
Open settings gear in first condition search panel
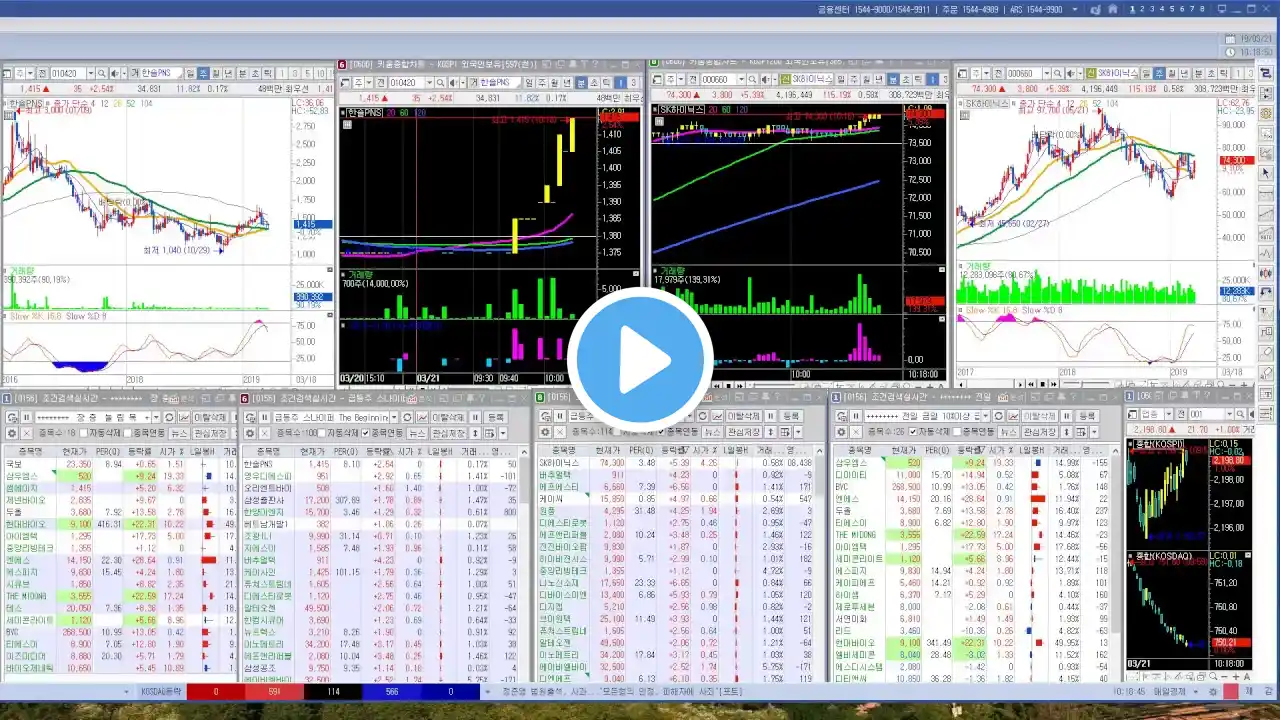coord(12,432)
